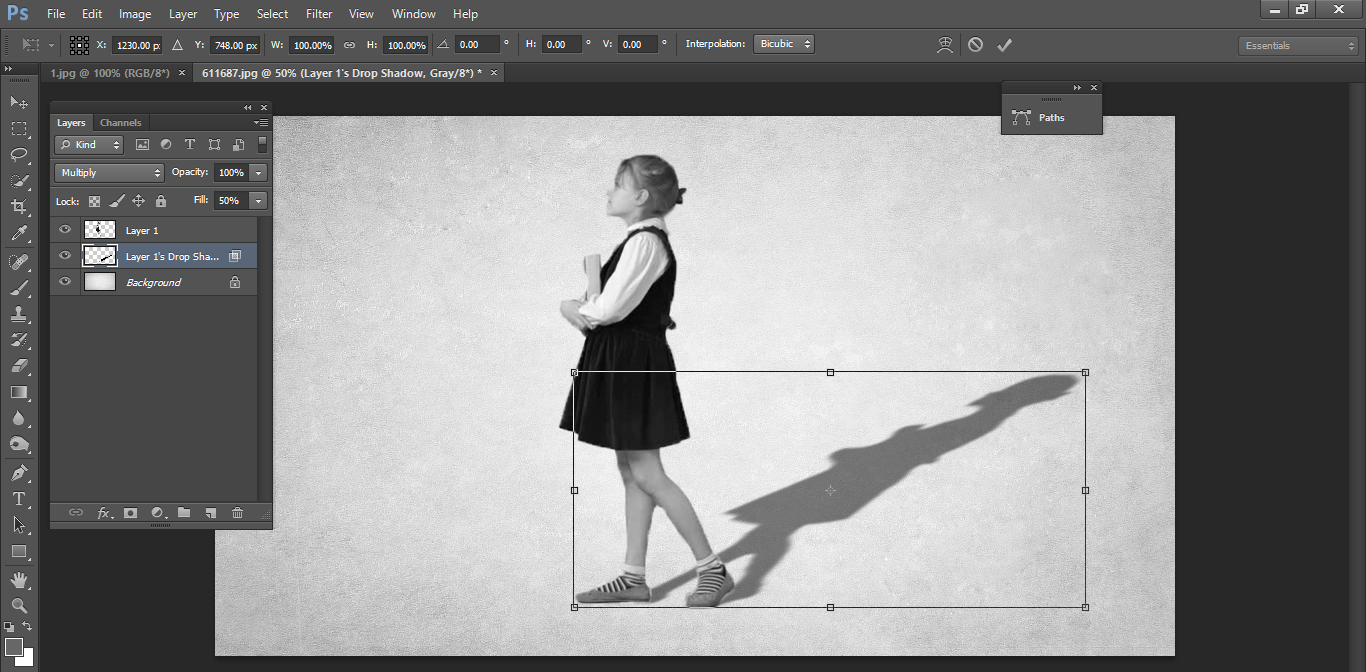This screenshot has width=1366, height=672.
Task: Cancel the transform with the circle-slash button
Action: point(975,44)
